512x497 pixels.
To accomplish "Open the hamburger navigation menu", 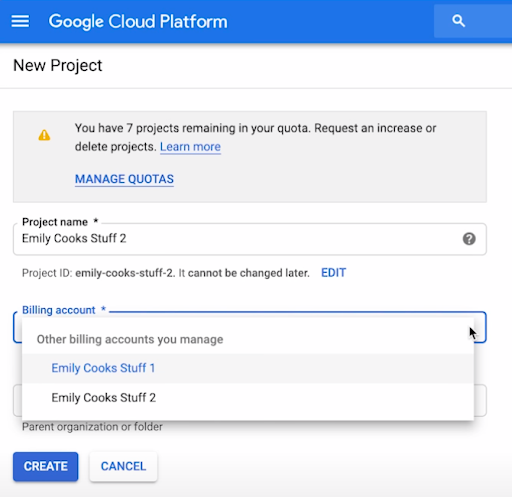I will [x=20, y=21].
